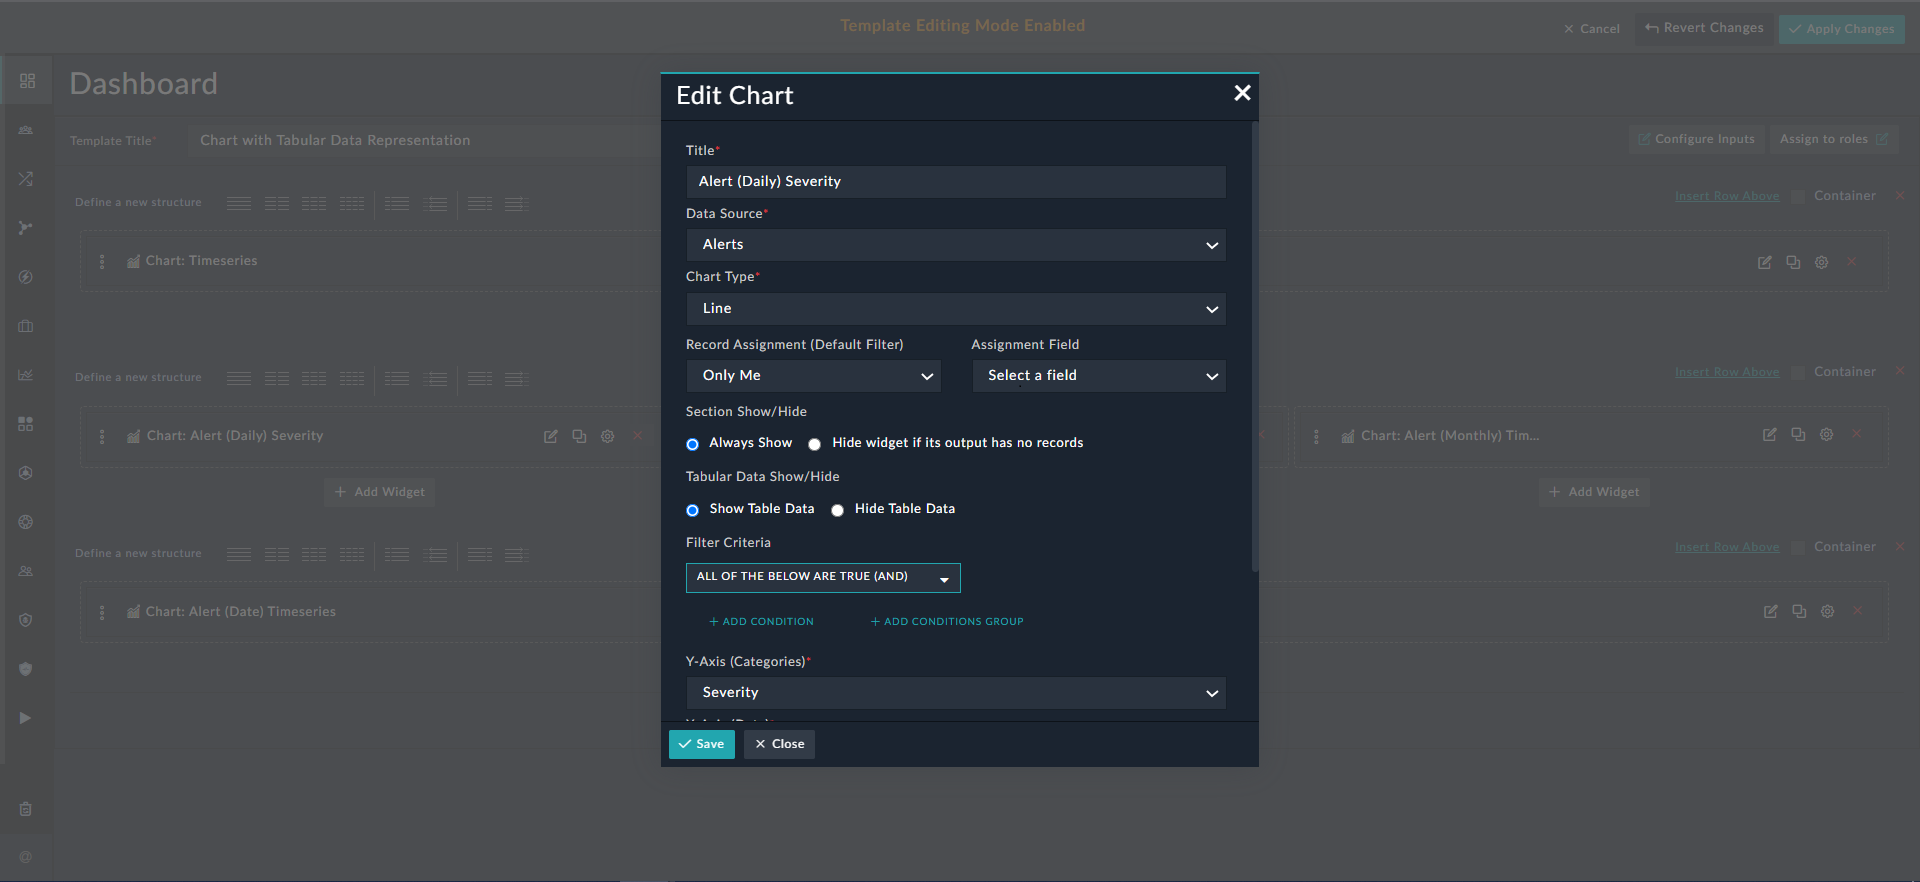Click the Save button in Edit Chart
Screen dimensions: 1920x882
click(701, 744)
